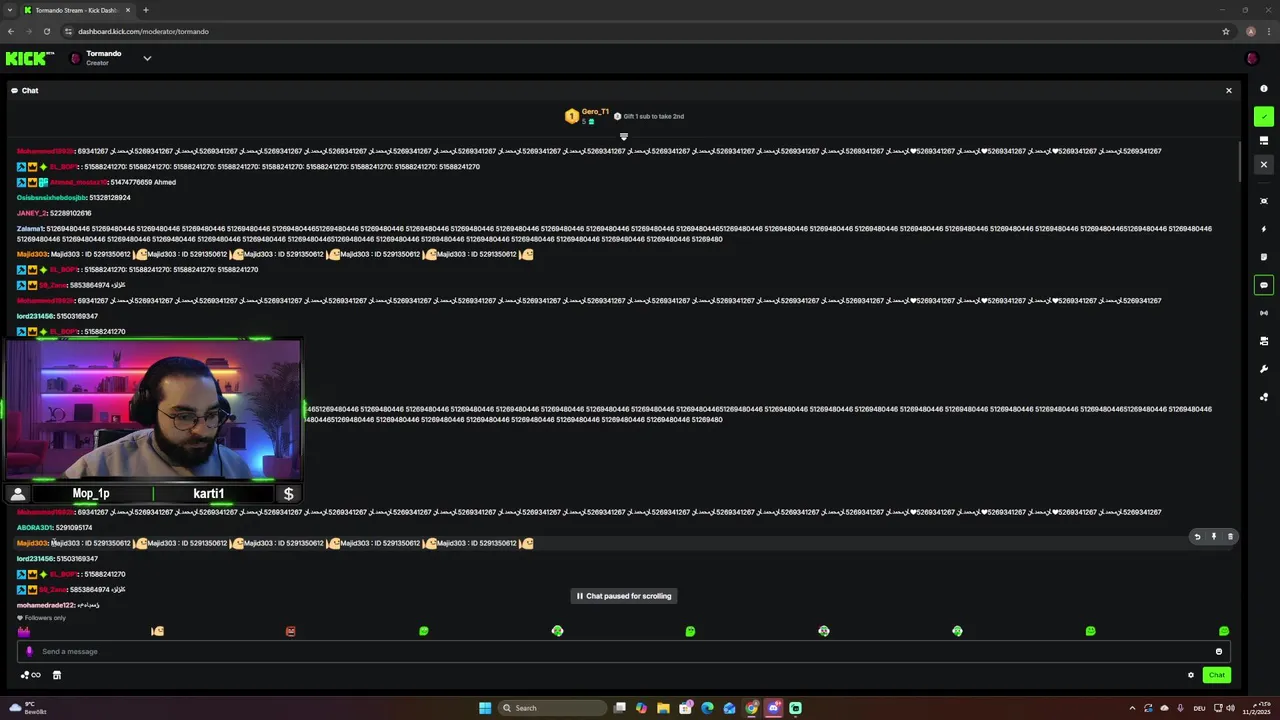Click the '52289102616' message by JANEY_2
Viewport: 1280px width, 720px height.
71,213
